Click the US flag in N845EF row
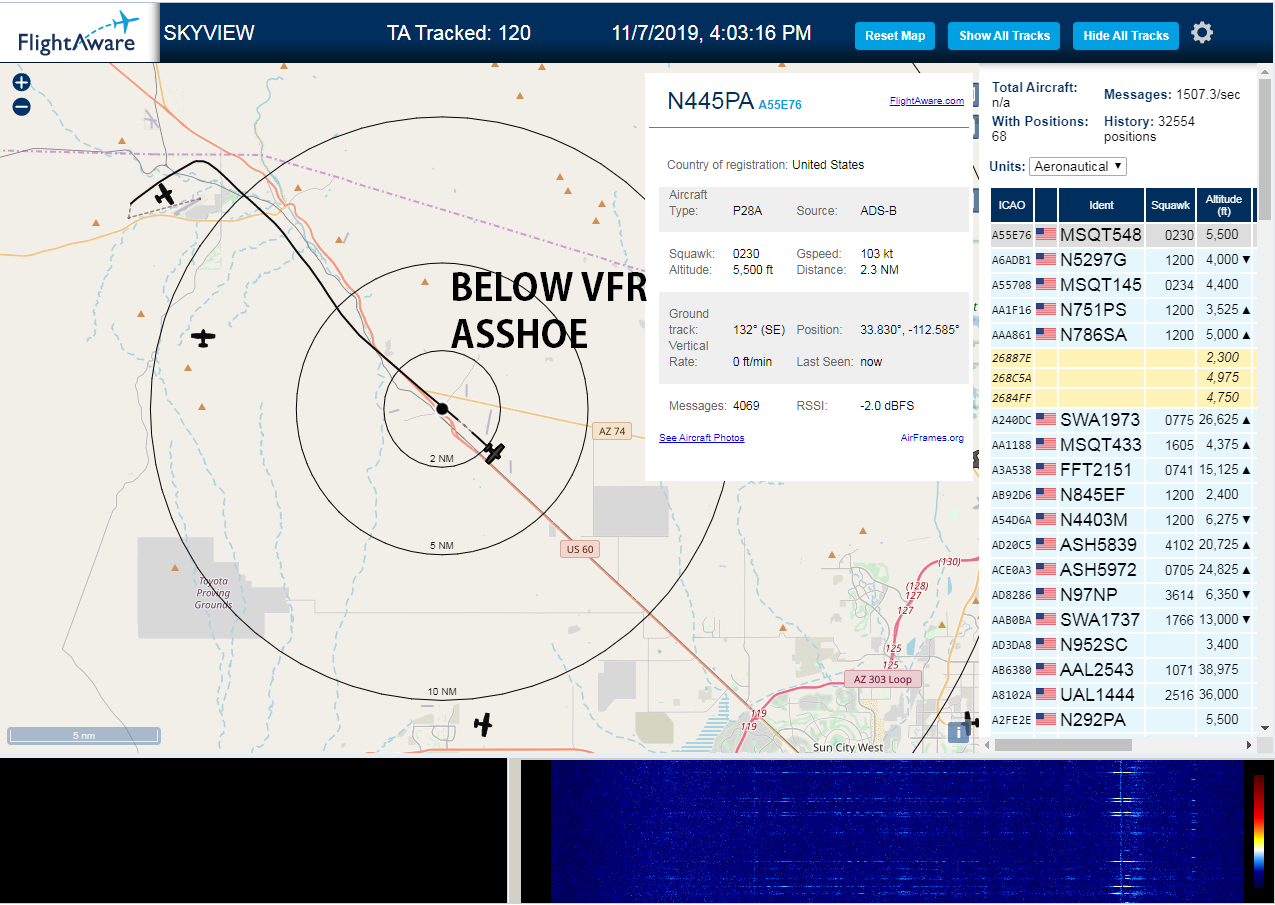Screen dimensions: 1275x905 point(1046,494)
